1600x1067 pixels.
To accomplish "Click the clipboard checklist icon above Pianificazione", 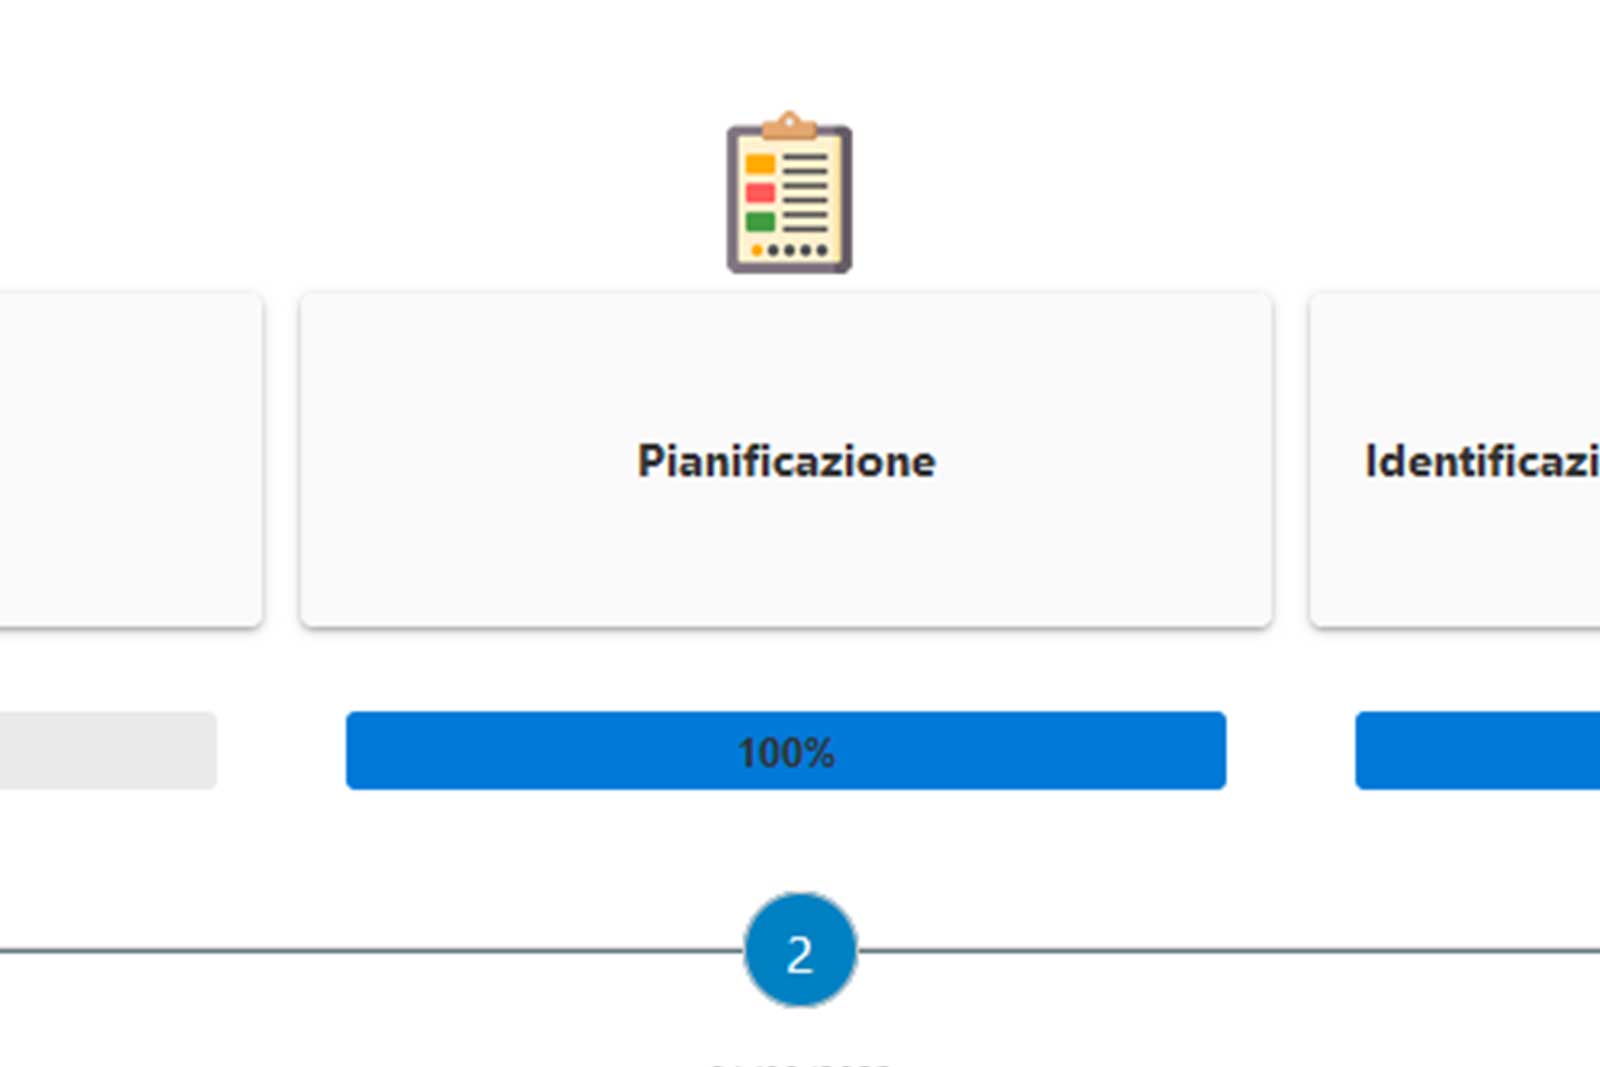I will (788, 195).
